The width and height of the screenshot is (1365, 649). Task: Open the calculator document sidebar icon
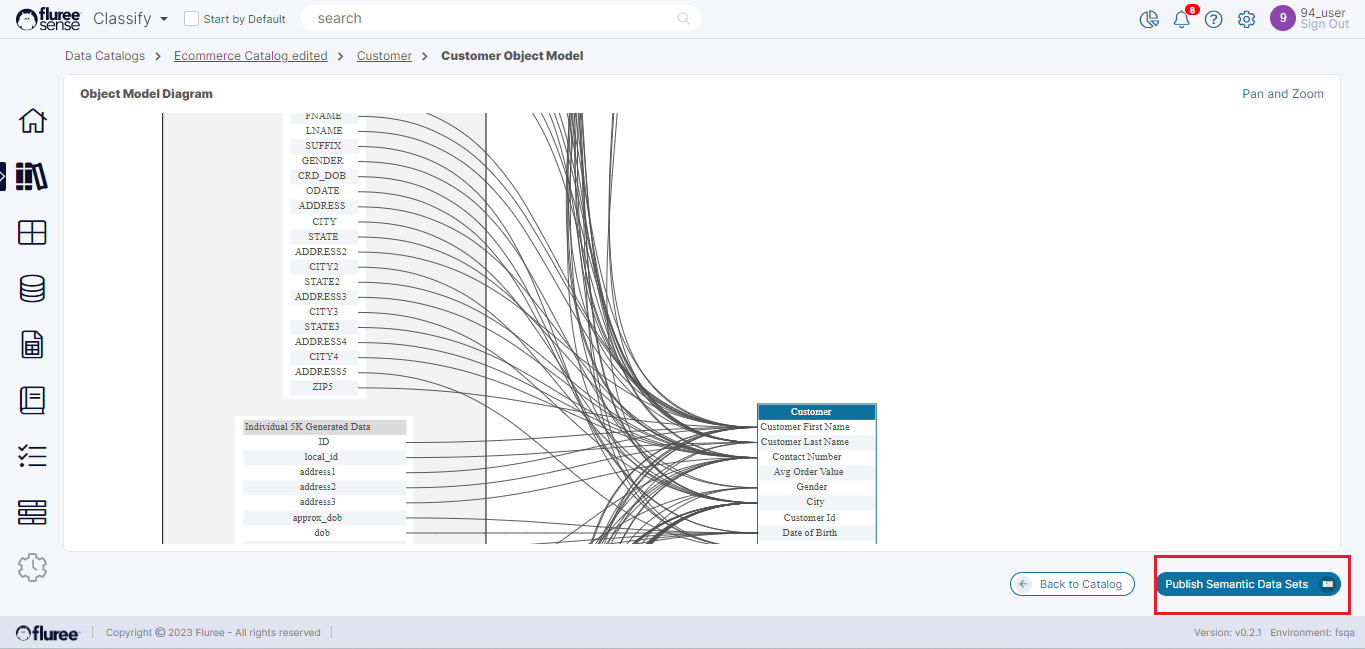pos(32,345)
